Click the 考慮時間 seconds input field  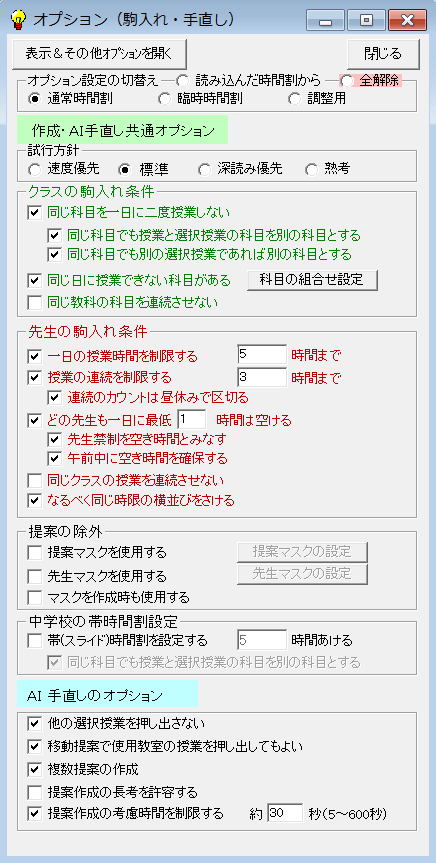(x=285, y=813)
